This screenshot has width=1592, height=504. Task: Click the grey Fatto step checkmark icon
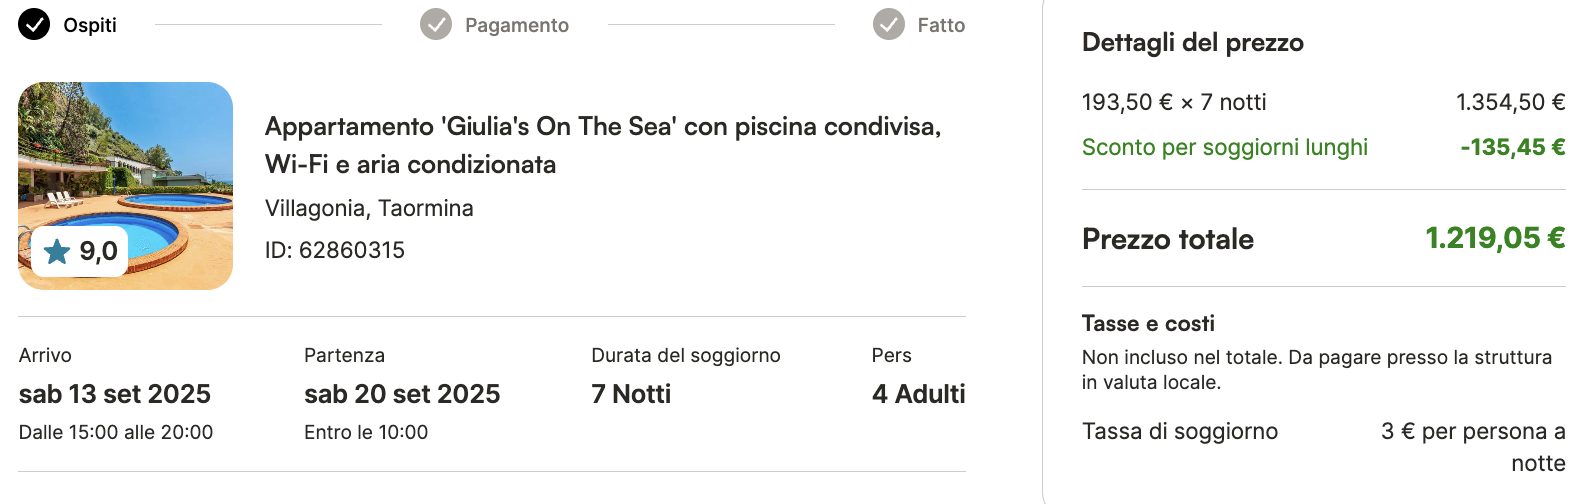click(x=889, y=24)
